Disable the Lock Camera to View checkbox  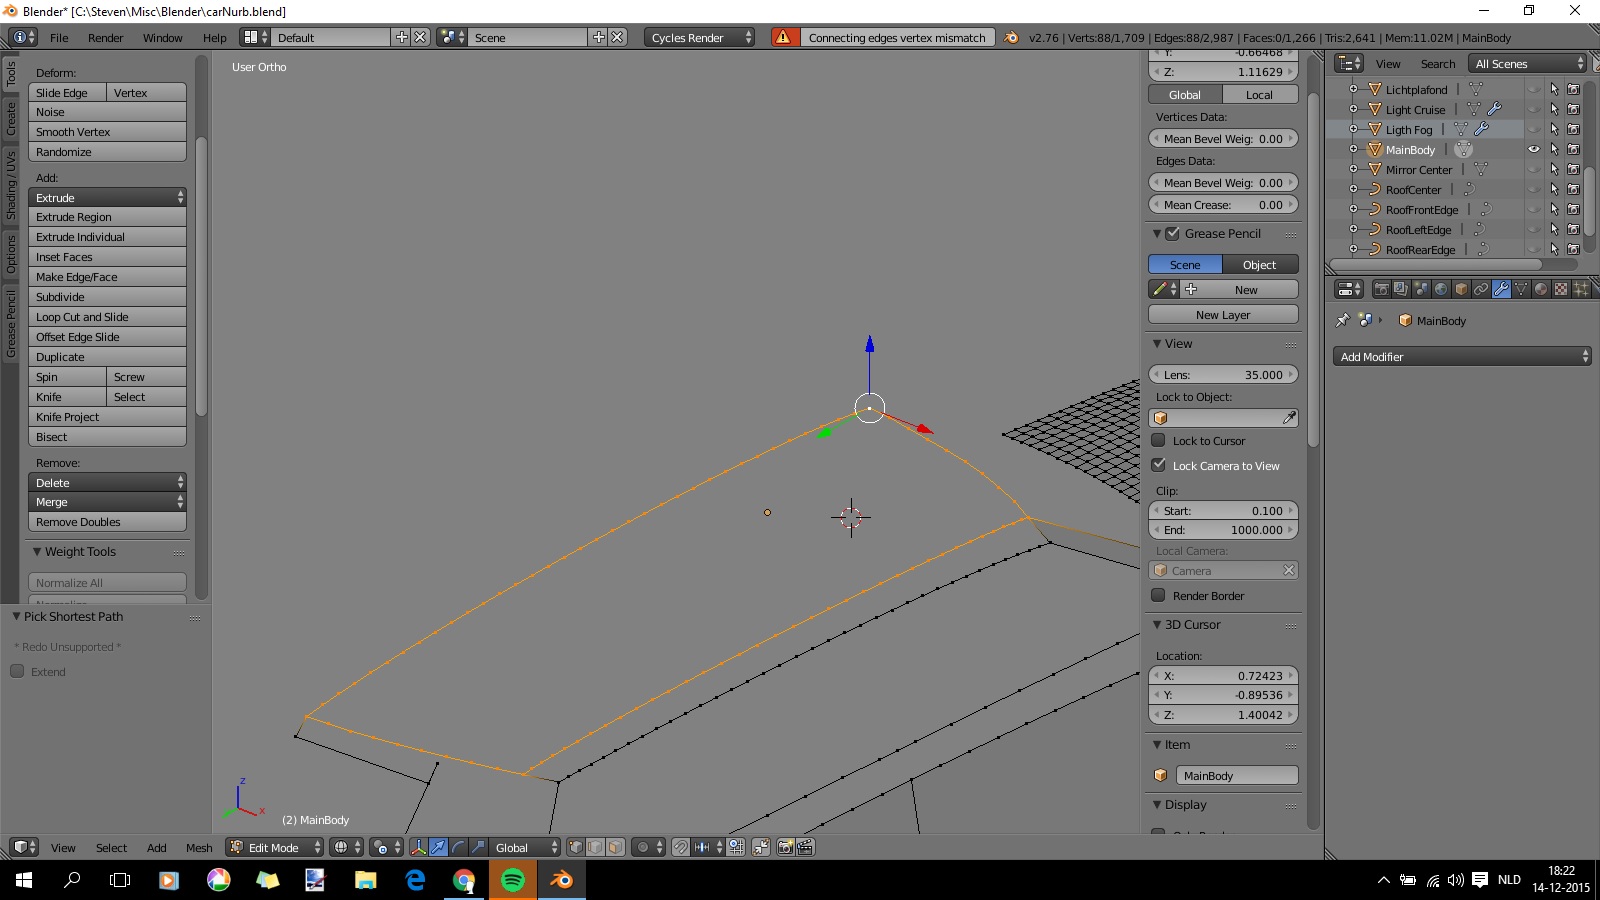click(1159, 465)
